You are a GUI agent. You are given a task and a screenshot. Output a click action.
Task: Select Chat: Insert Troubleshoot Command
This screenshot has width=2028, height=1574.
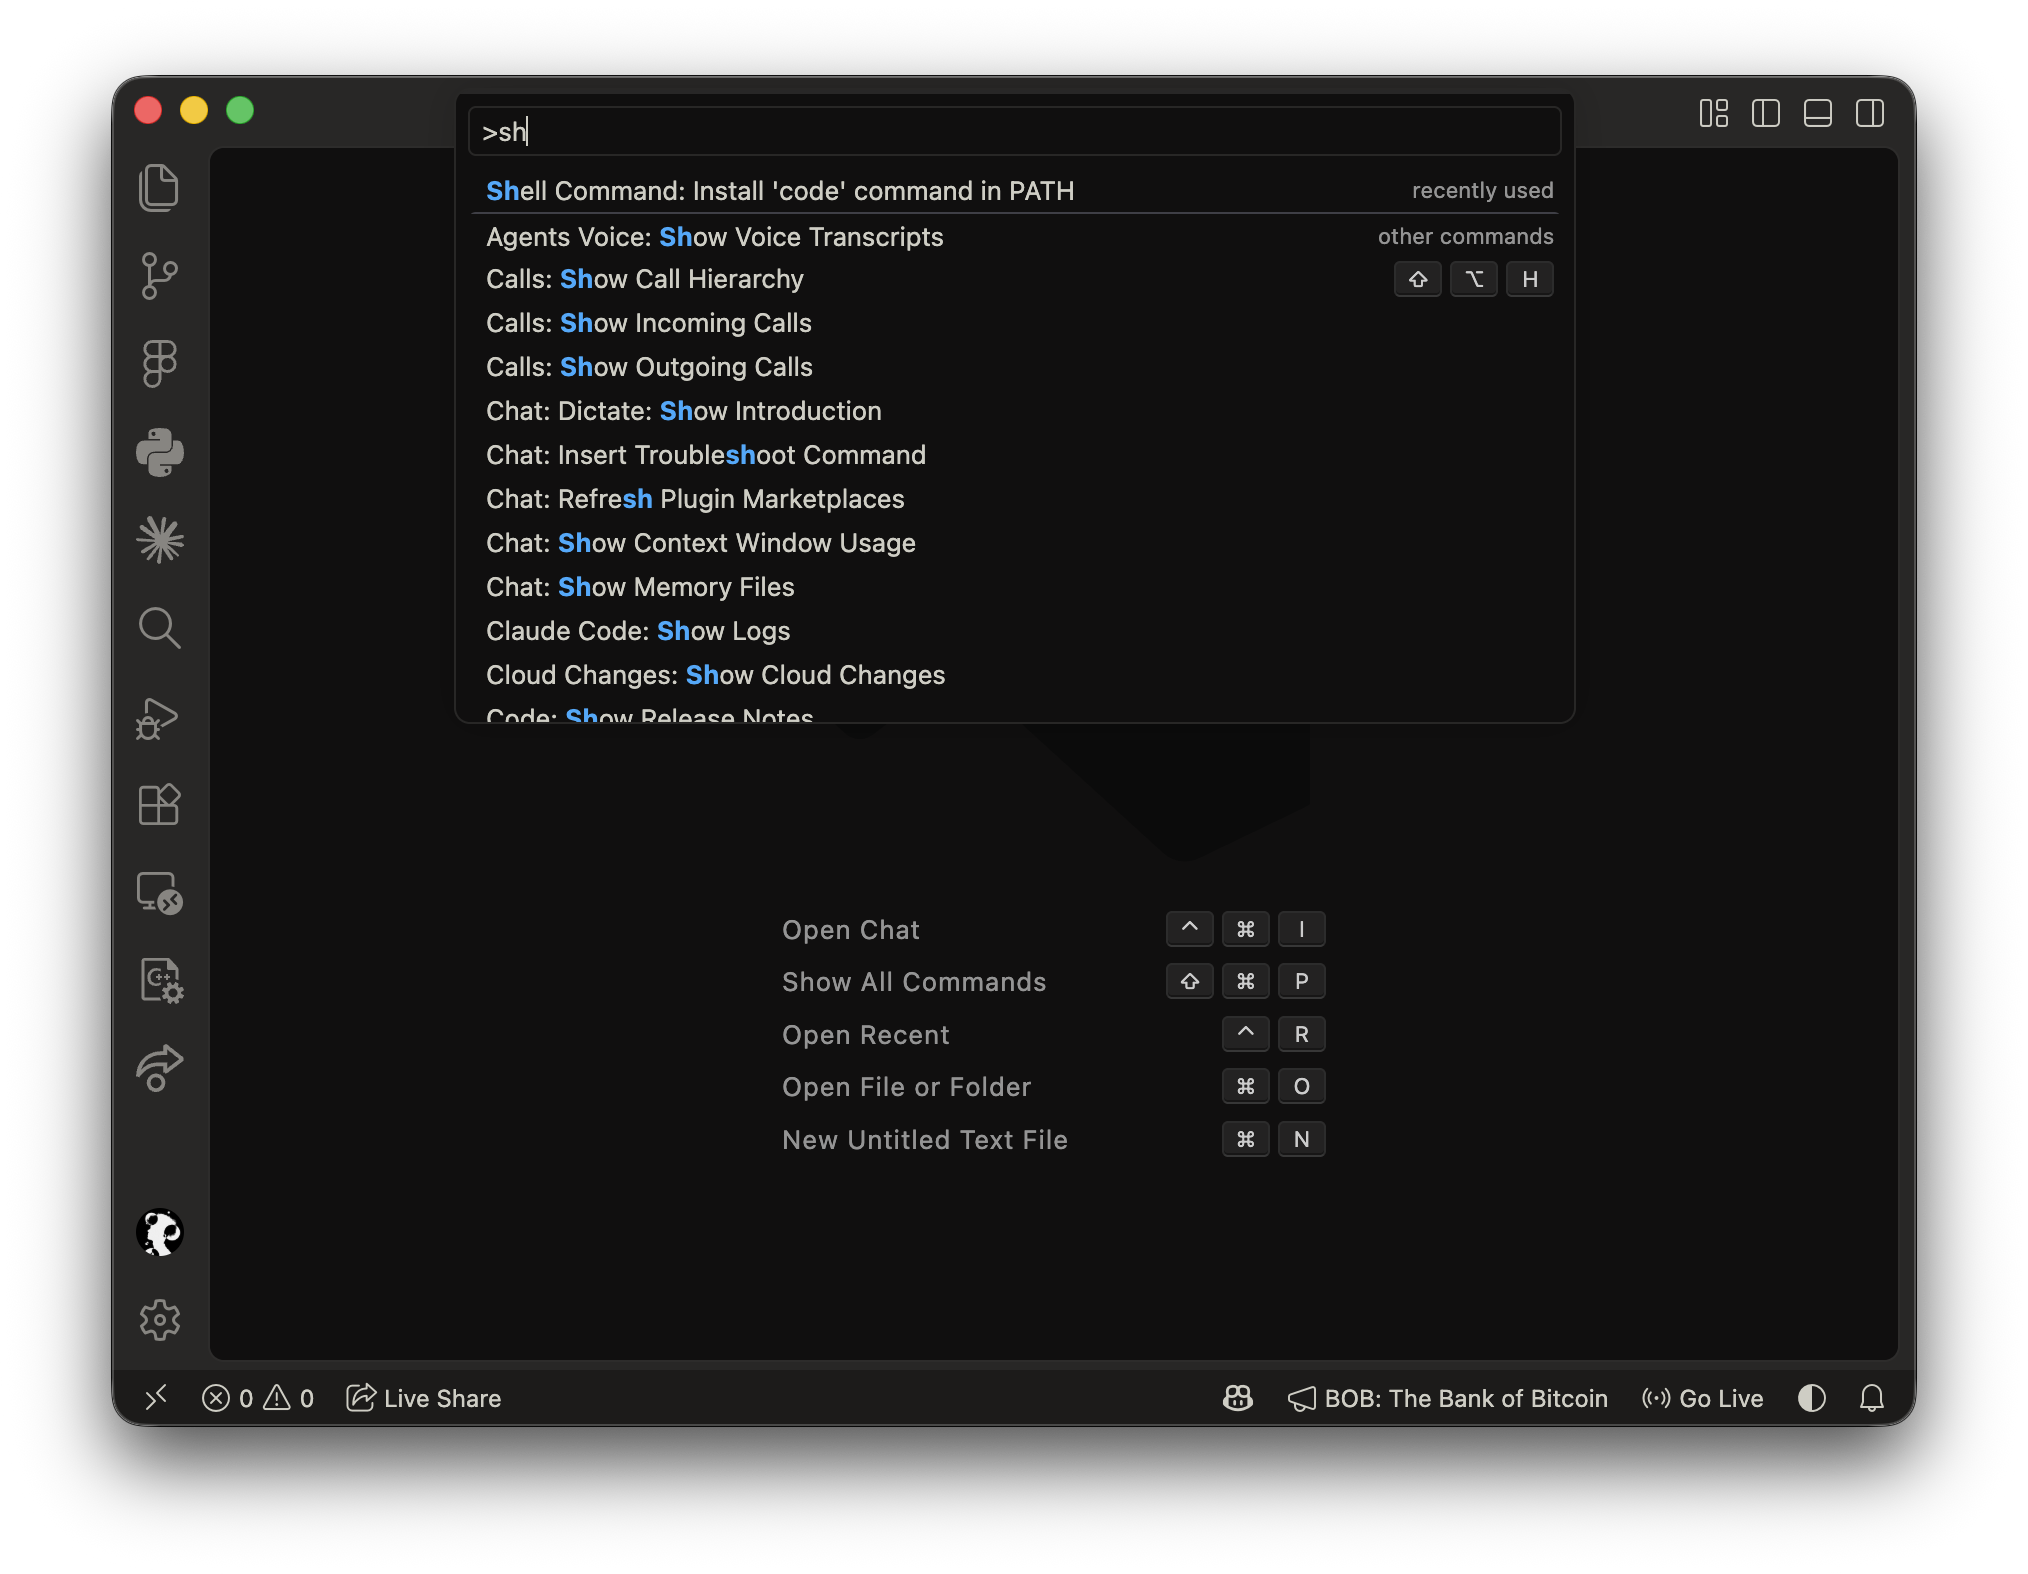pos(1014,455)
